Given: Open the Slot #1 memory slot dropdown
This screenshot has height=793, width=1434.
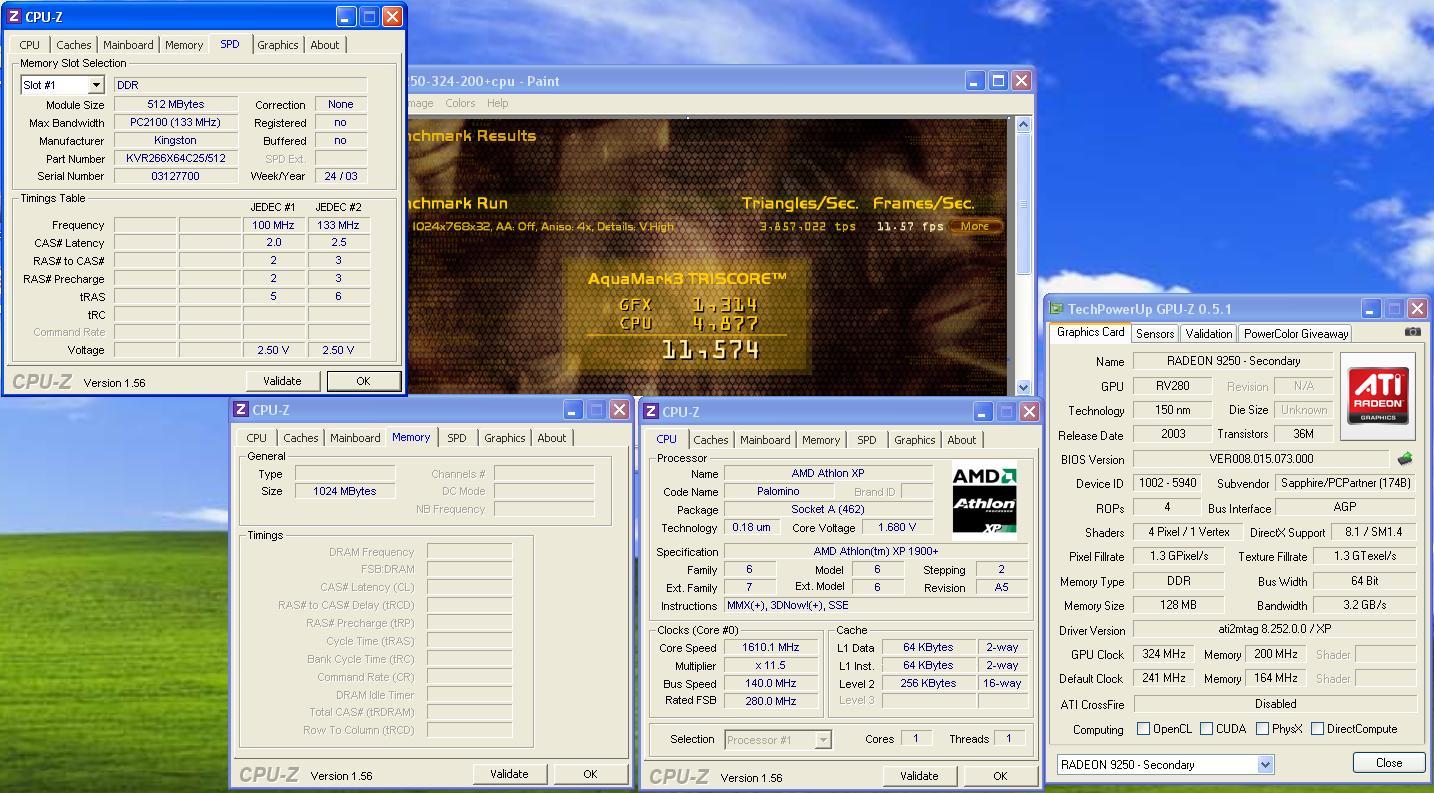Looking at the screenshot, I should tap(96, 85).
